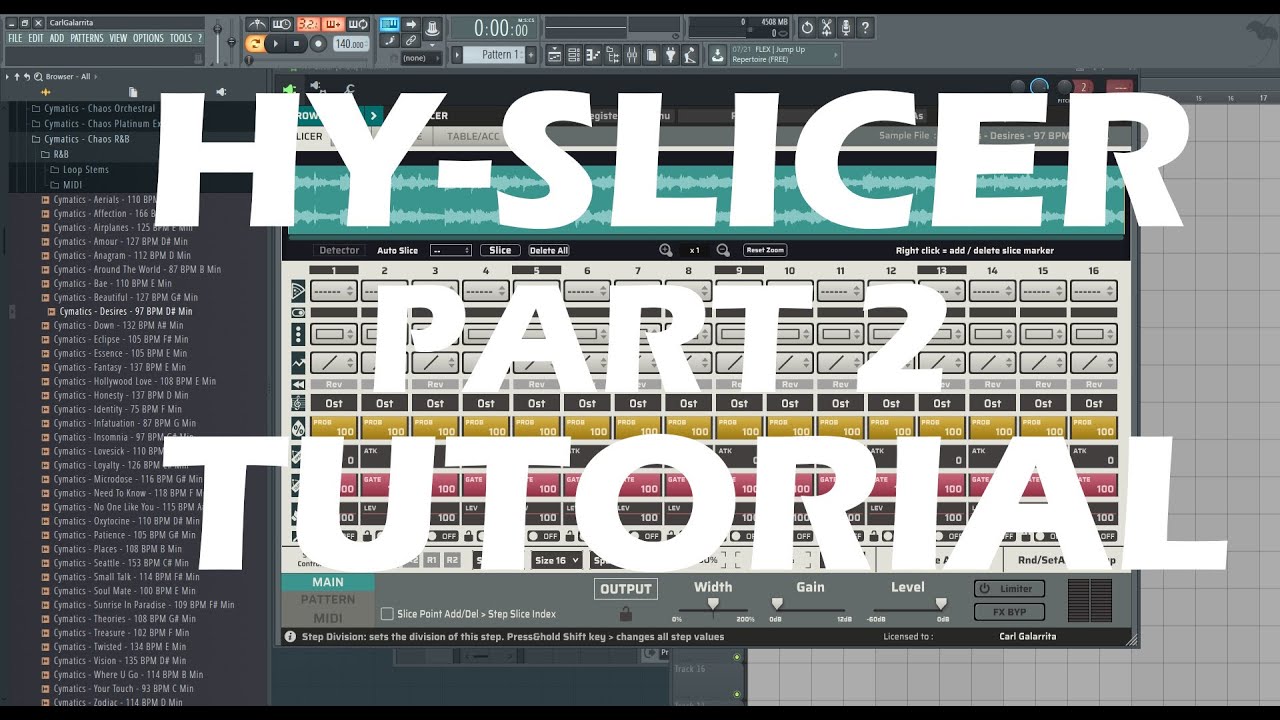Open step 16 slice selector dropdown
This screenshot has width=1280, height=720.
click(x=1094, y=291)
